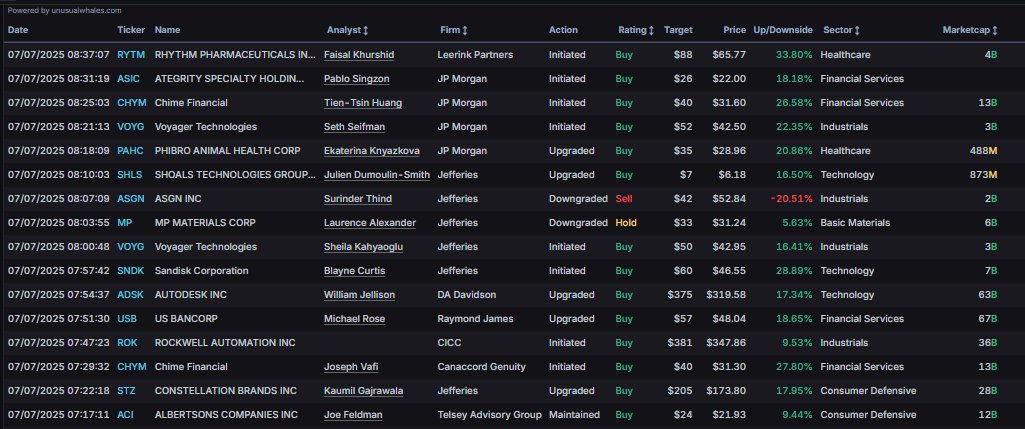Viewport: 1025px width, 429px height.
Task: Click the 488M marketcap value
Action: click(983, 150)
